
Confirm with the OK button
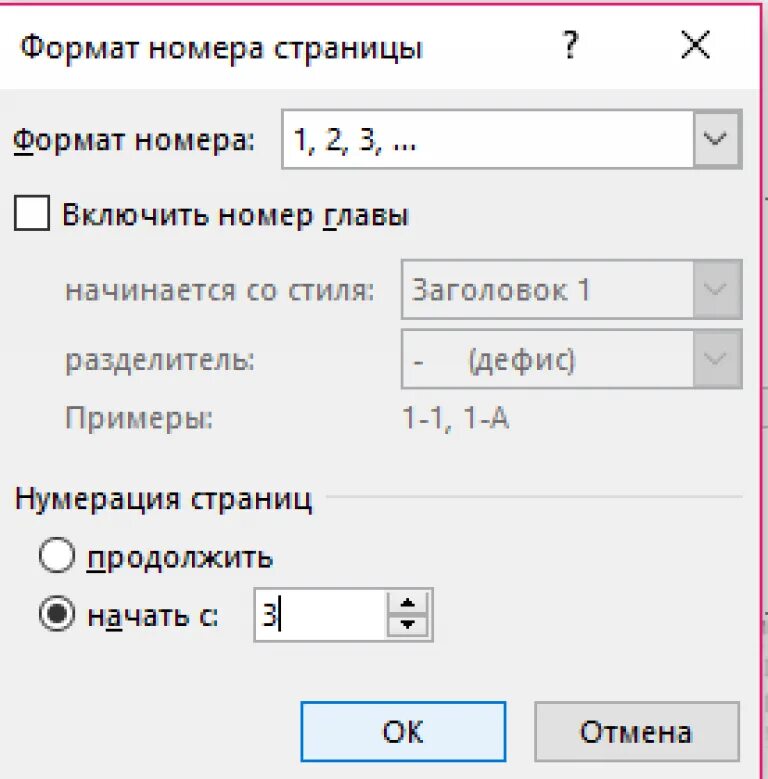(403, 731)
